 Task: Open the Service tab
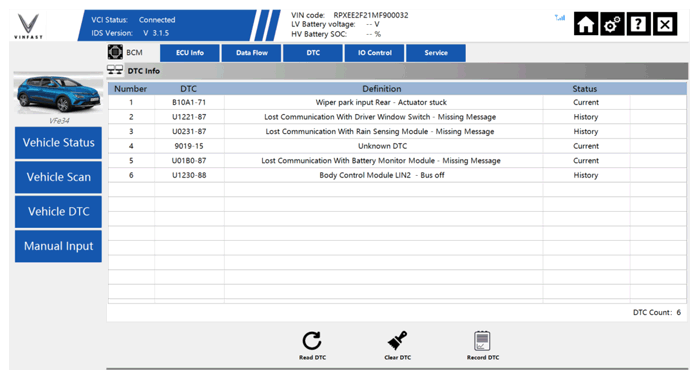click(x=436, y=53)
